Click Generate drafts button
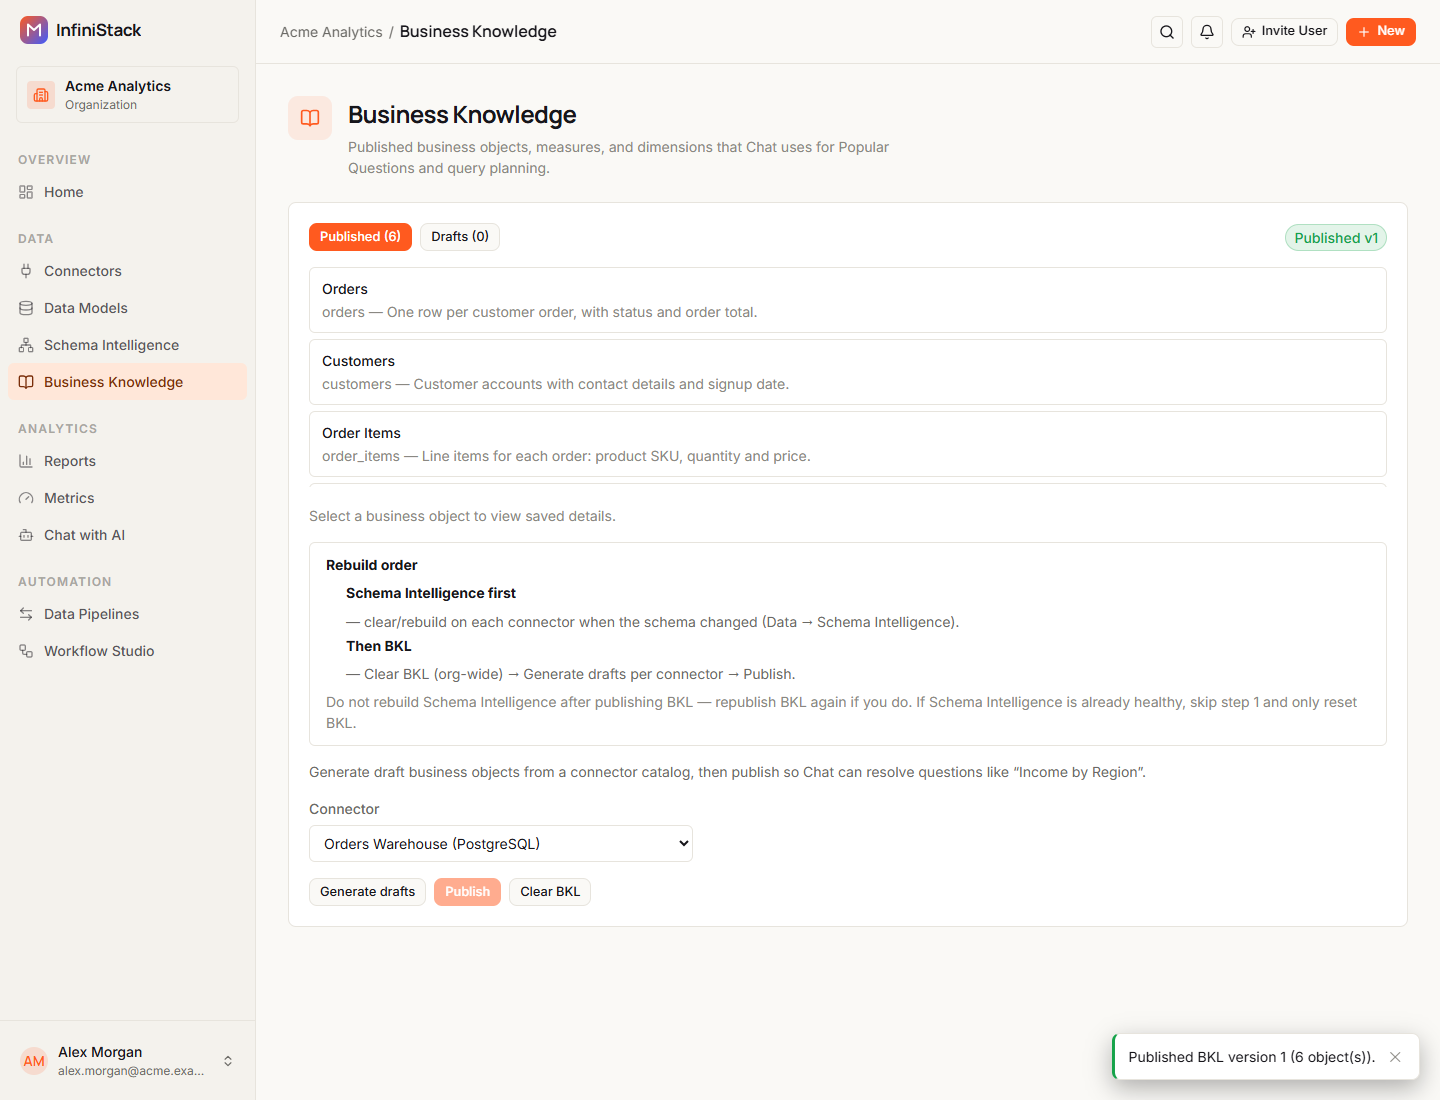Viewport: 1440px width, 1100px height. (368, 892)
